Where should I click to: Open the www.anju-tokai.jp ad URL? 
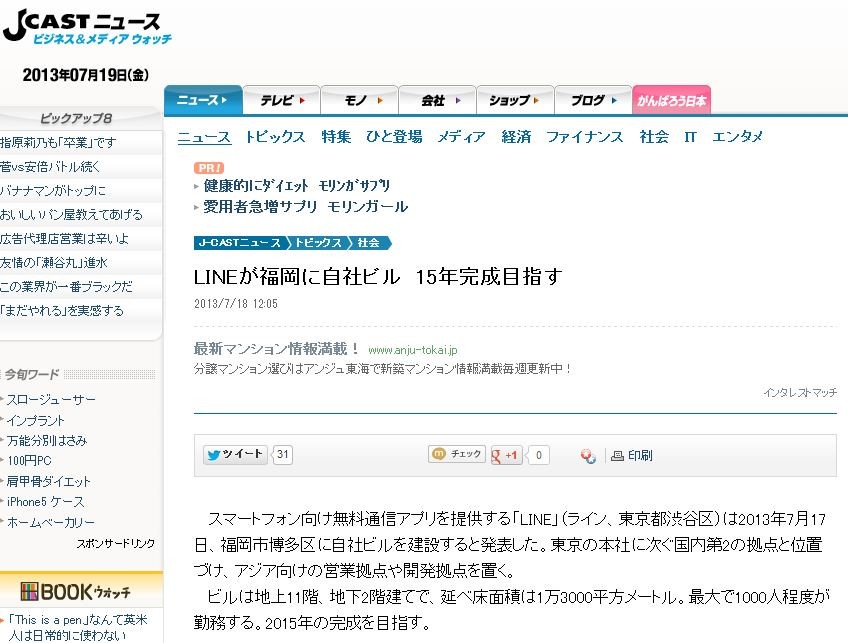[413, 350]
